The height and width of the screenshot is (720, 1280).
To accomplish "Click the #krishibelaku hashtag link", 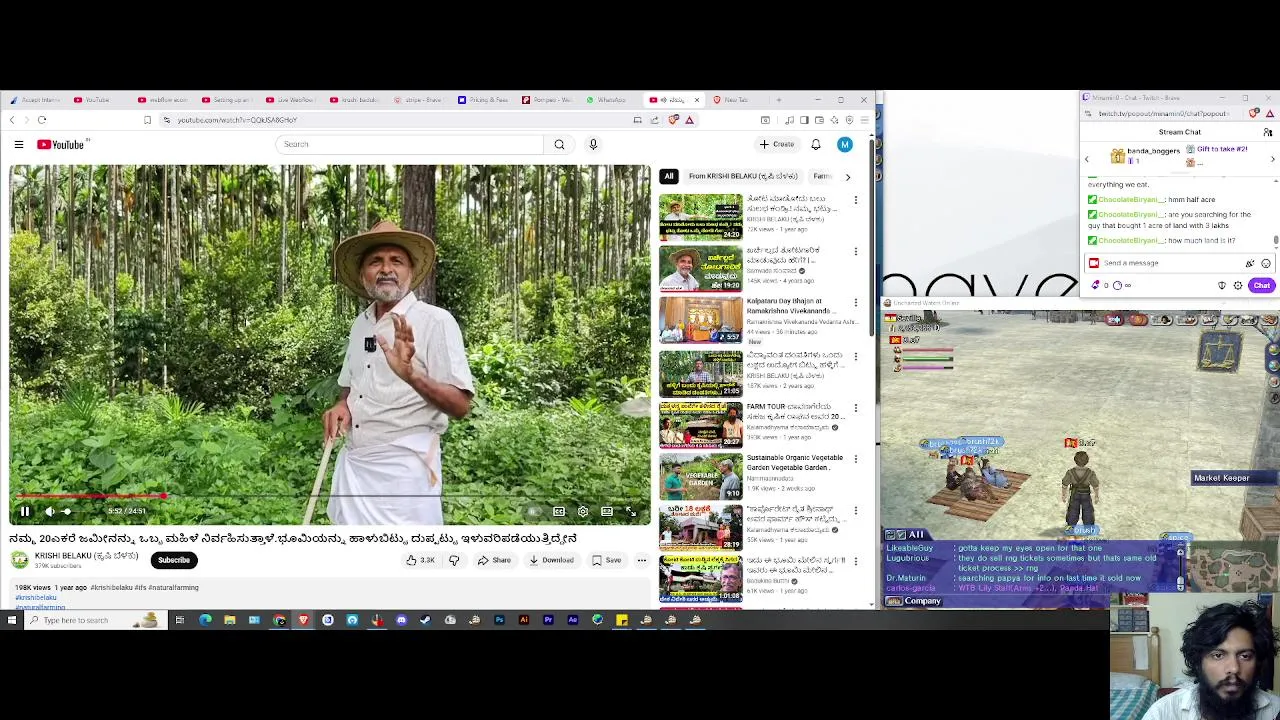I will (36, 598).
